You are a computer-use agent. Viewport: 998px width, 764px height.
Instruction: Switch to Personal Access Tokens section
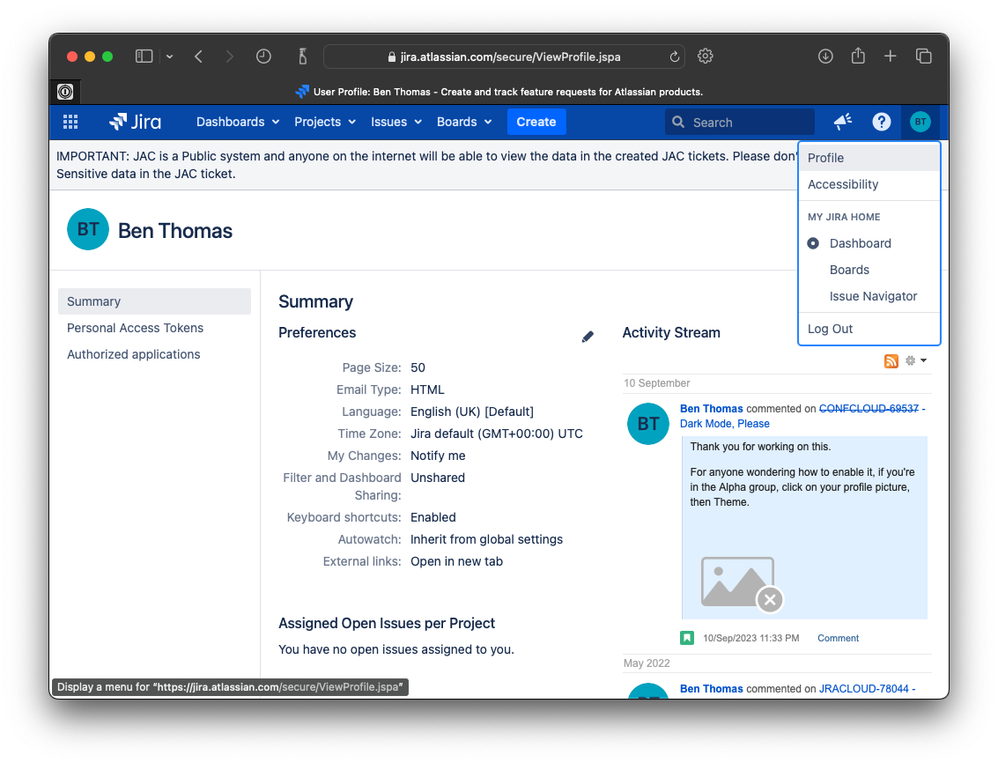click(134, 328)
